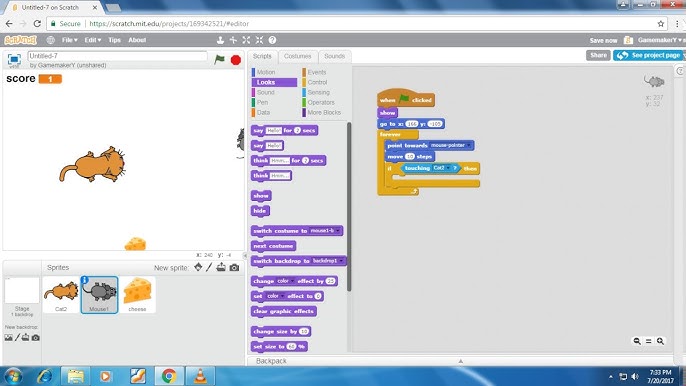Viewport: 686px width, 386px height.
Task: Open VLC from the taskbar
Action: tap(200, 376)
